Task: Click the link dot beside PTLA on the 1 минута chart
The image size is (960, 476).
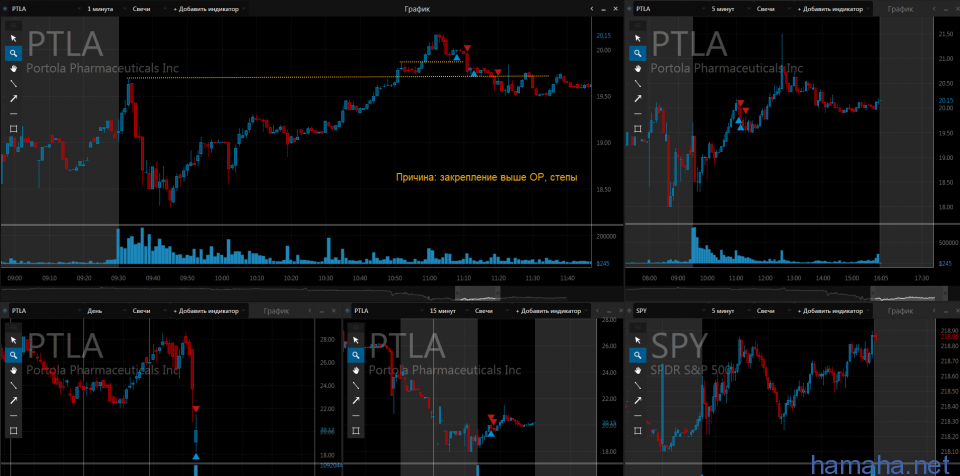Action: coord(6,9)
